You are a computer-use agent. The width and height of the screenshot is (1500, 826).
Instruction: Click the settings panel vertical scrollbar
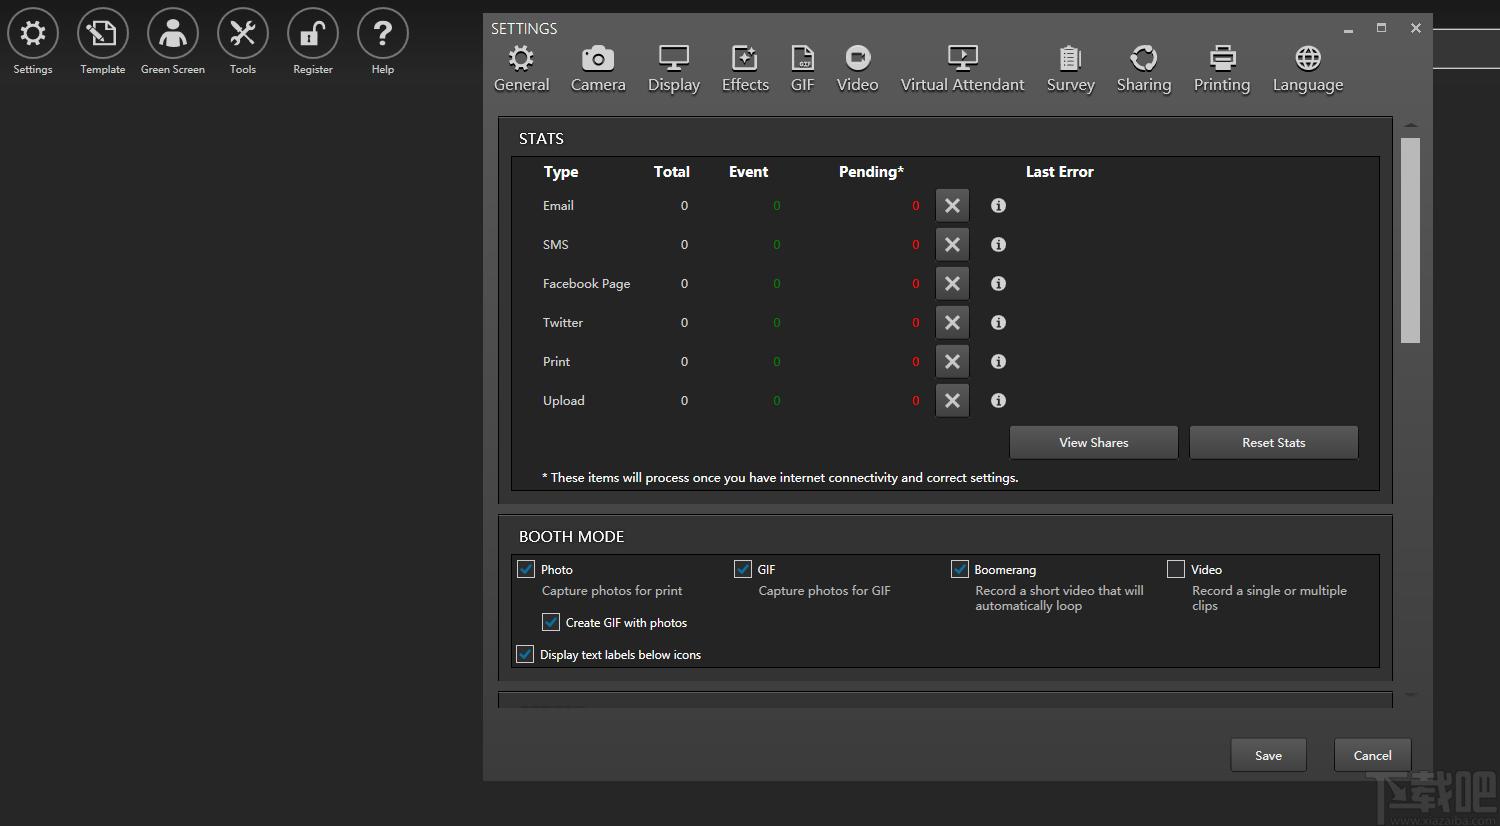pos(1410,240)
